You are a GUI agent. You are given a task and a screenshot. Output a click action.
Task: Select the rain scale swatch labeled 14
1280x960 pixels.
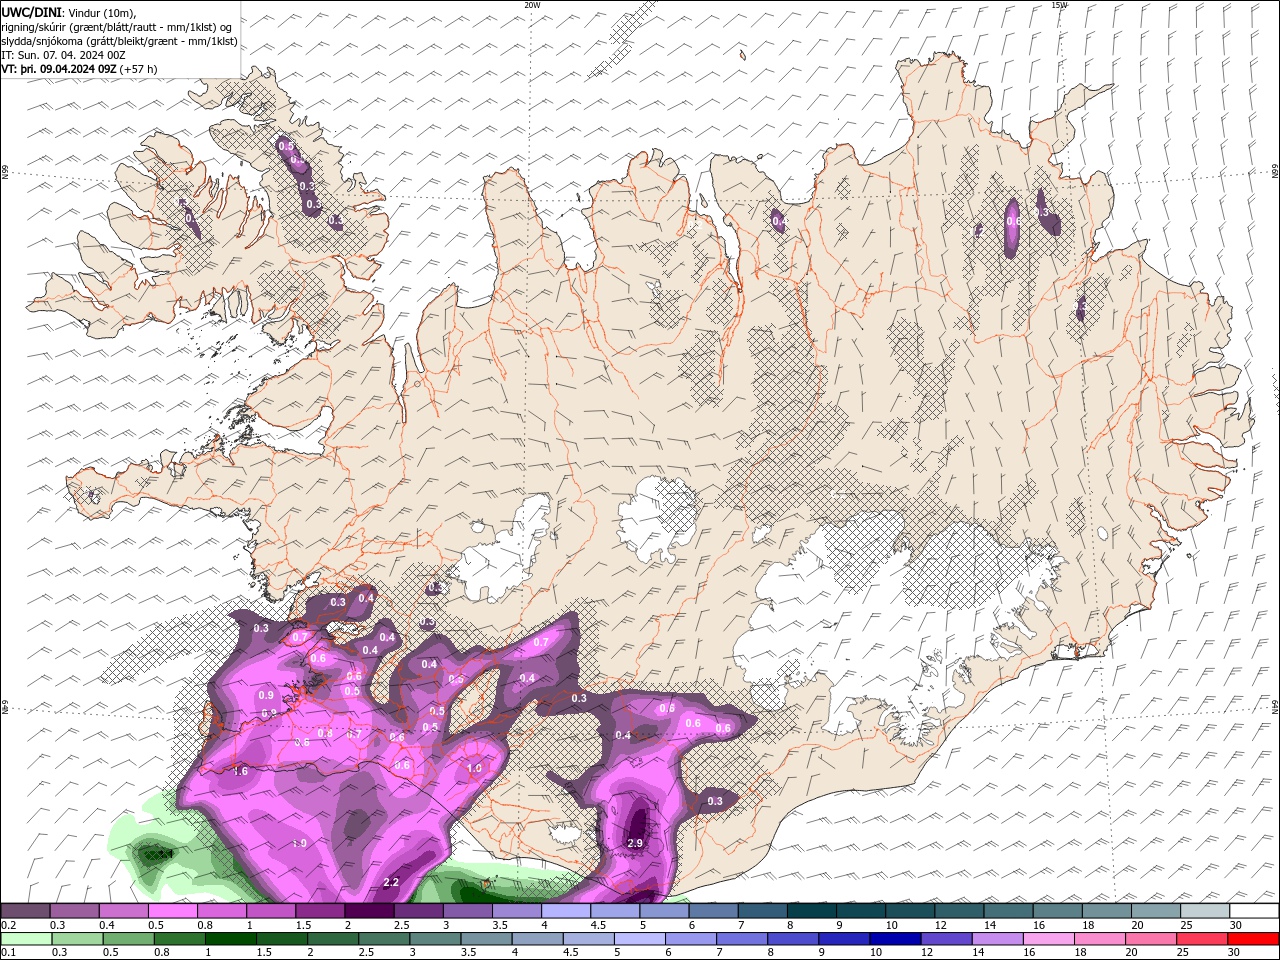[x=996, y=939]
